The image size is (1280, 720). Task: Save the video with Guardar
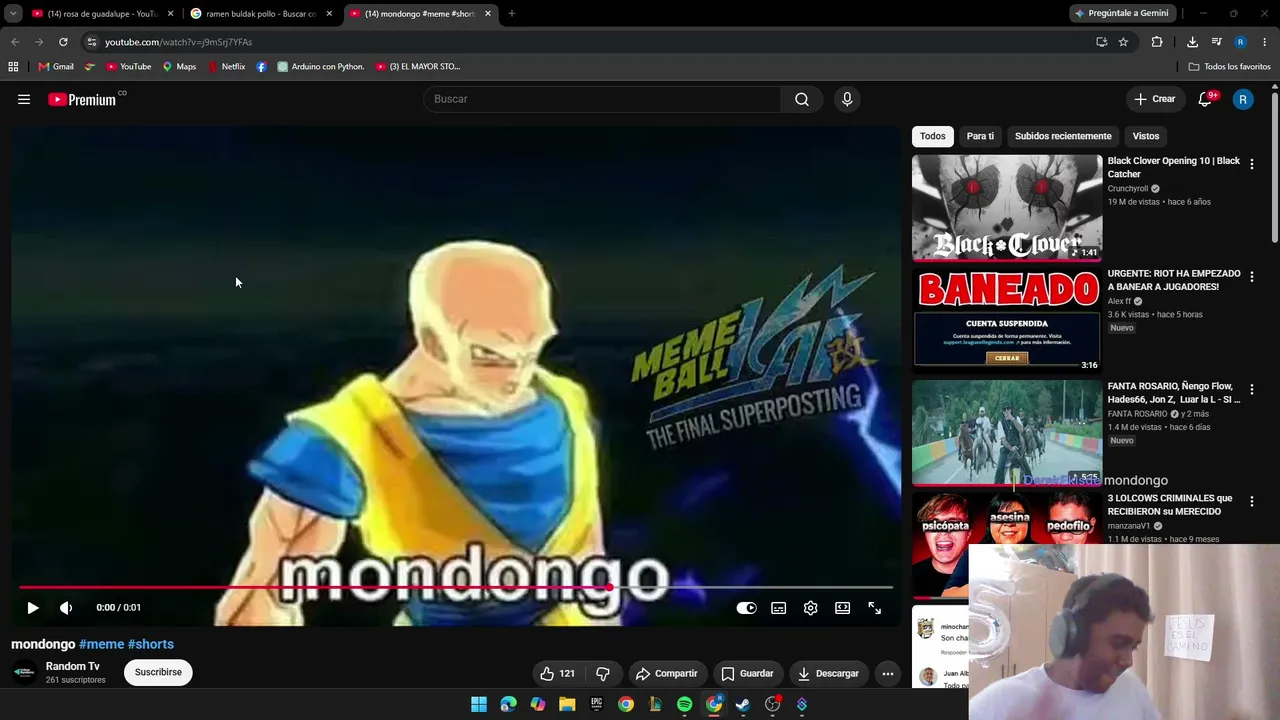pos(747,673)
